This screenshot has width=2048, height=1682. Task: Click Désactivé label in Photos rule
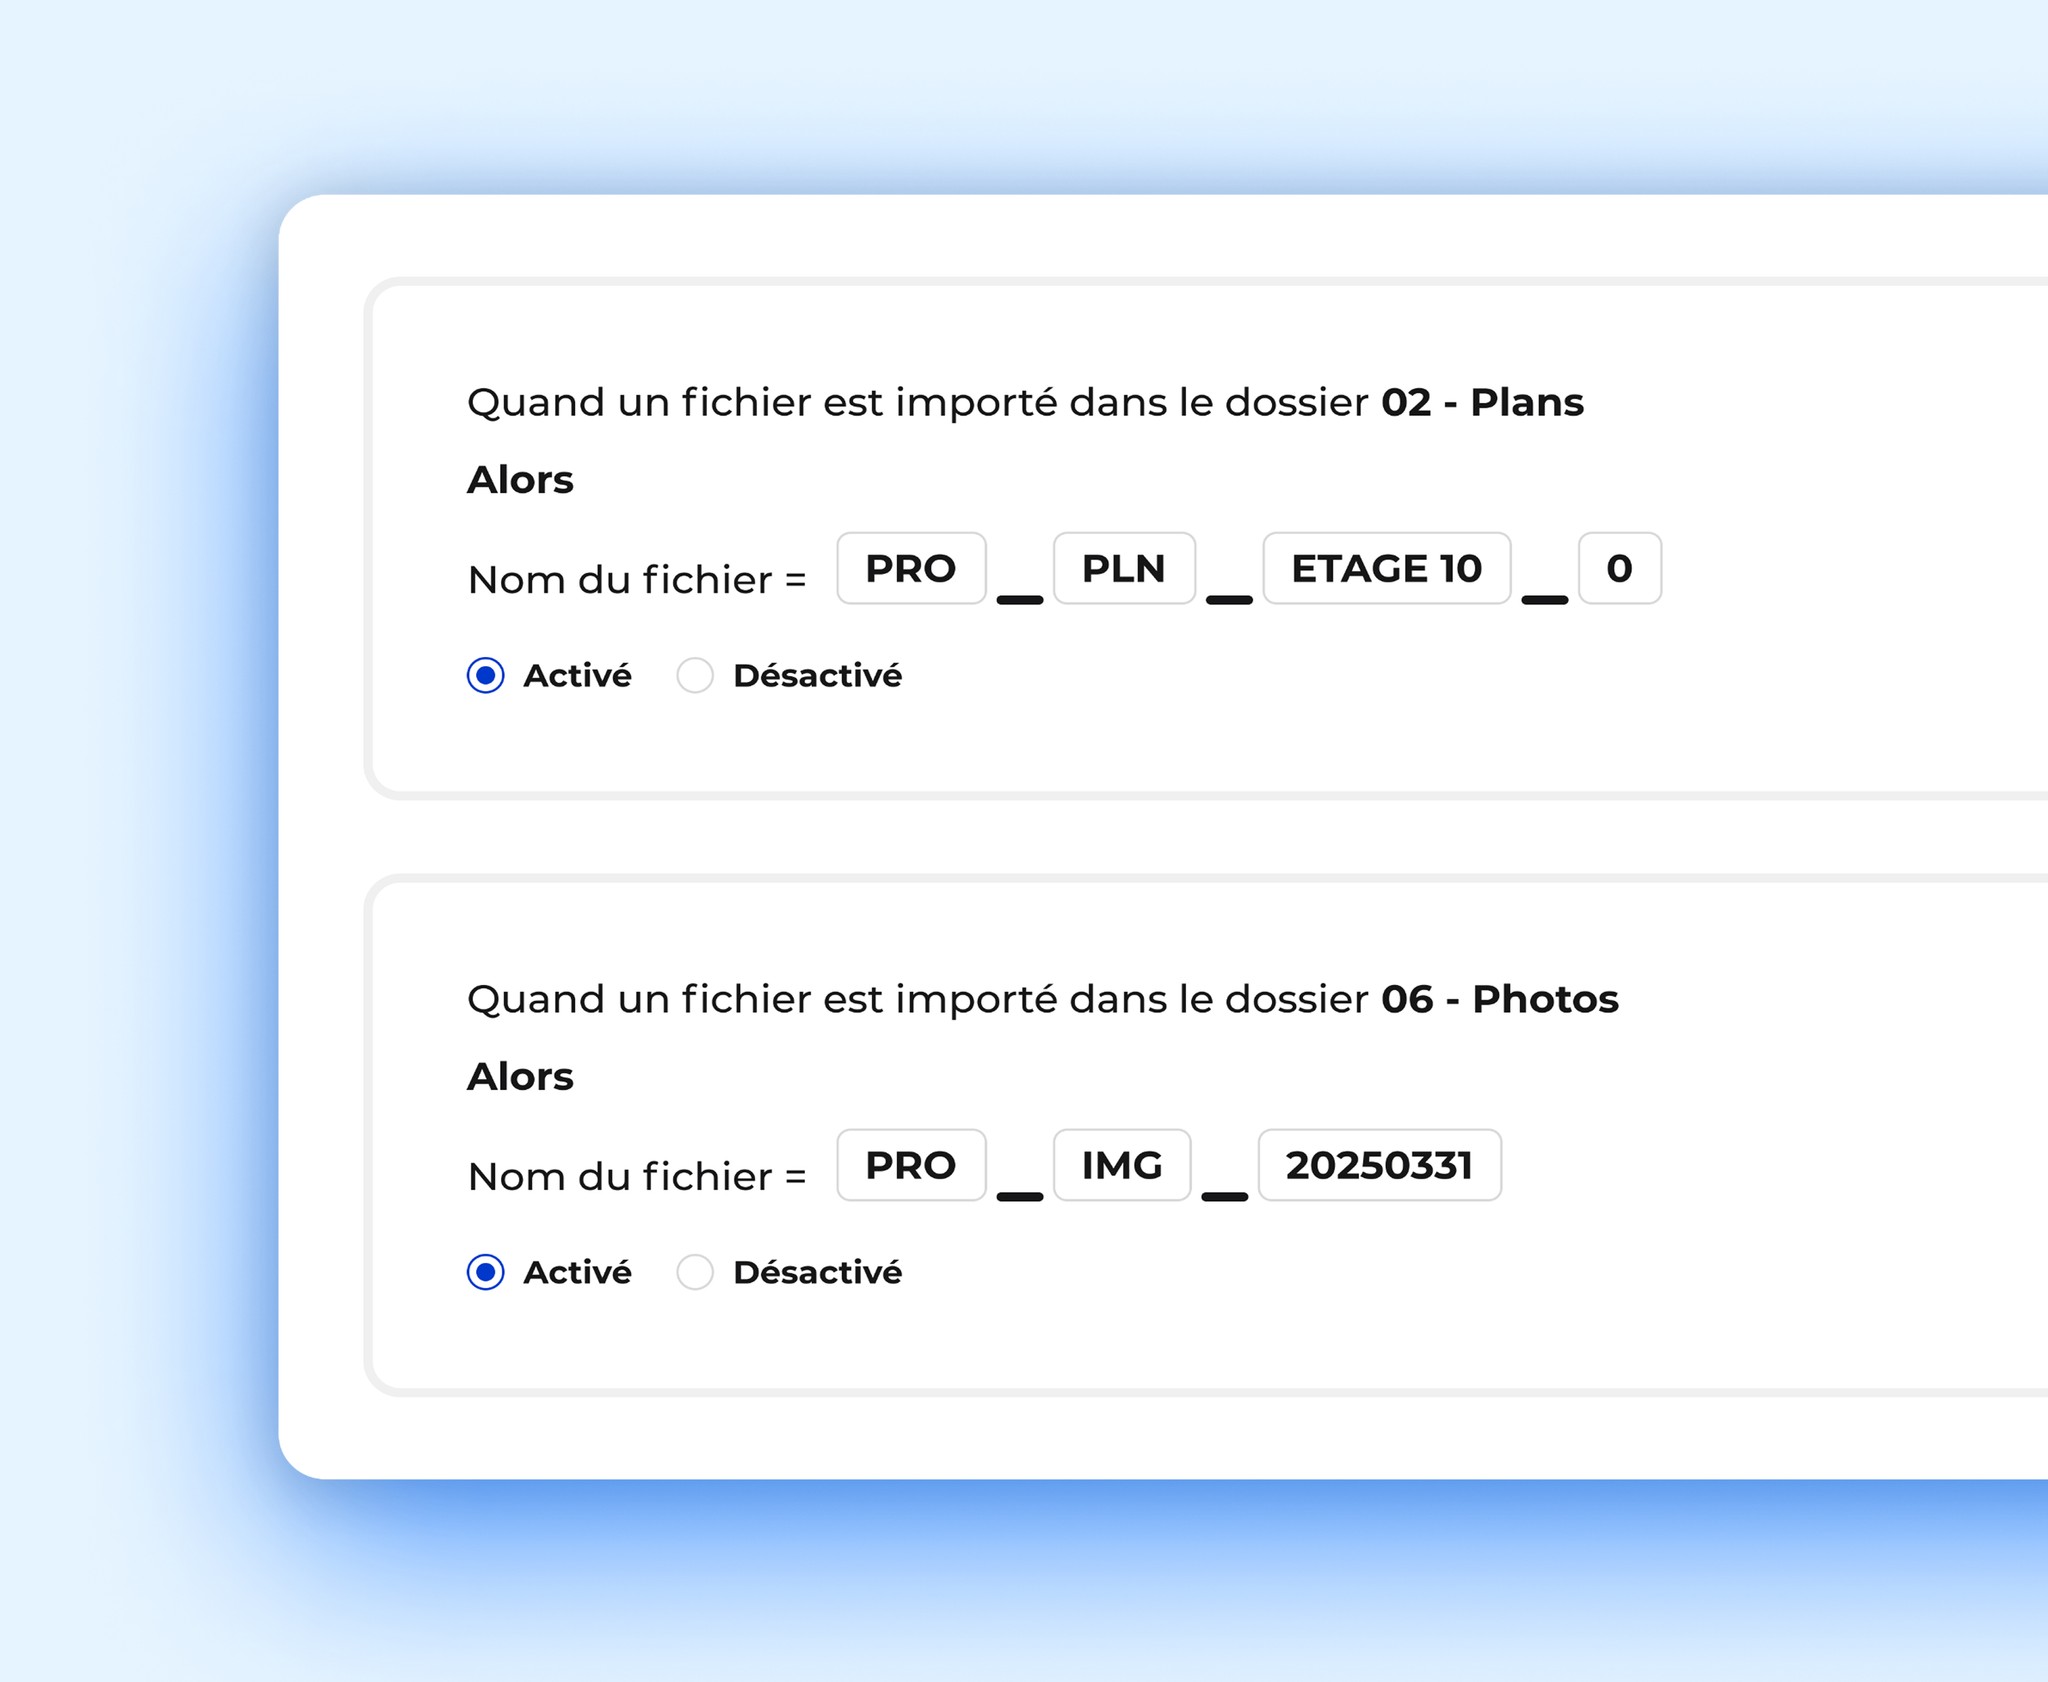(x=817, y=1272)
